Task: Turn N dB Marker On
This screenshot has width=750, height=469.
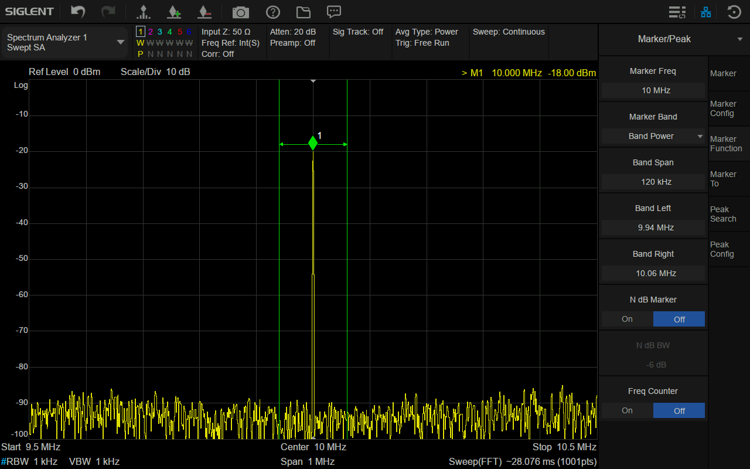Action: pyautogui.click(x=627, y=319)
